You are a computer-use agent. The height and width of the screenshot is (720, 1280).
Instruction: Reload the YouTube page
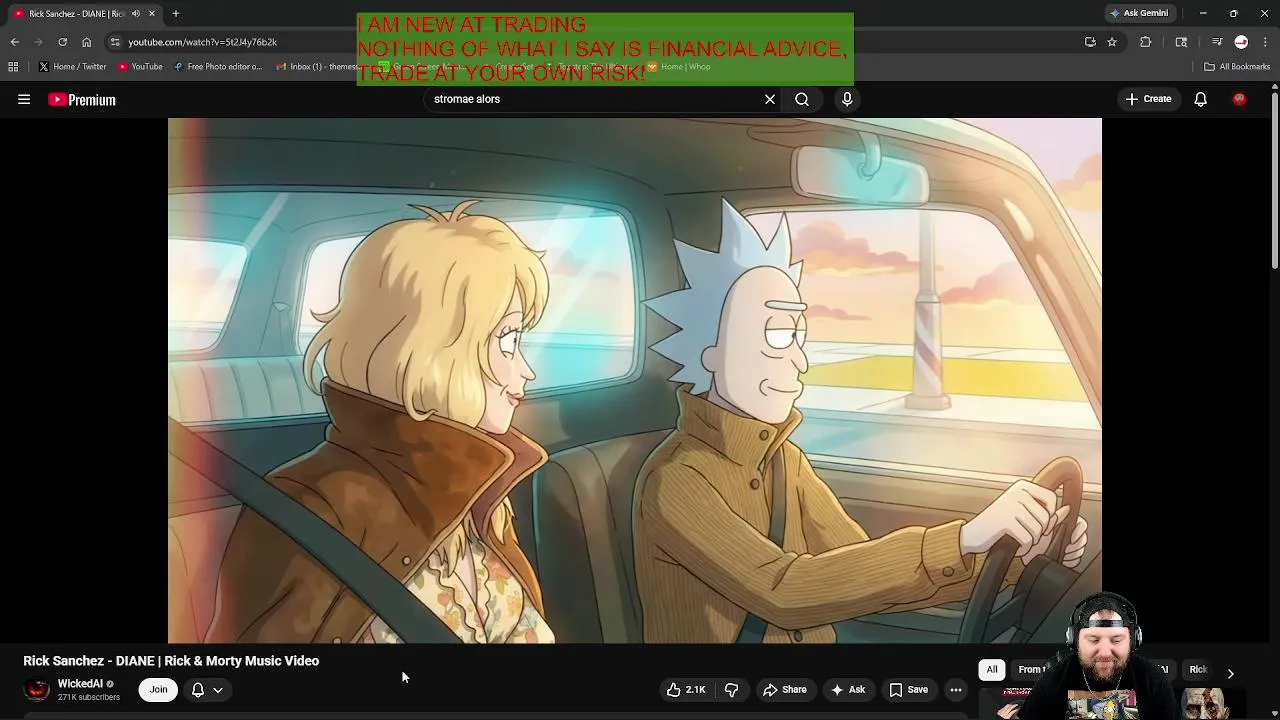point(62,42)
